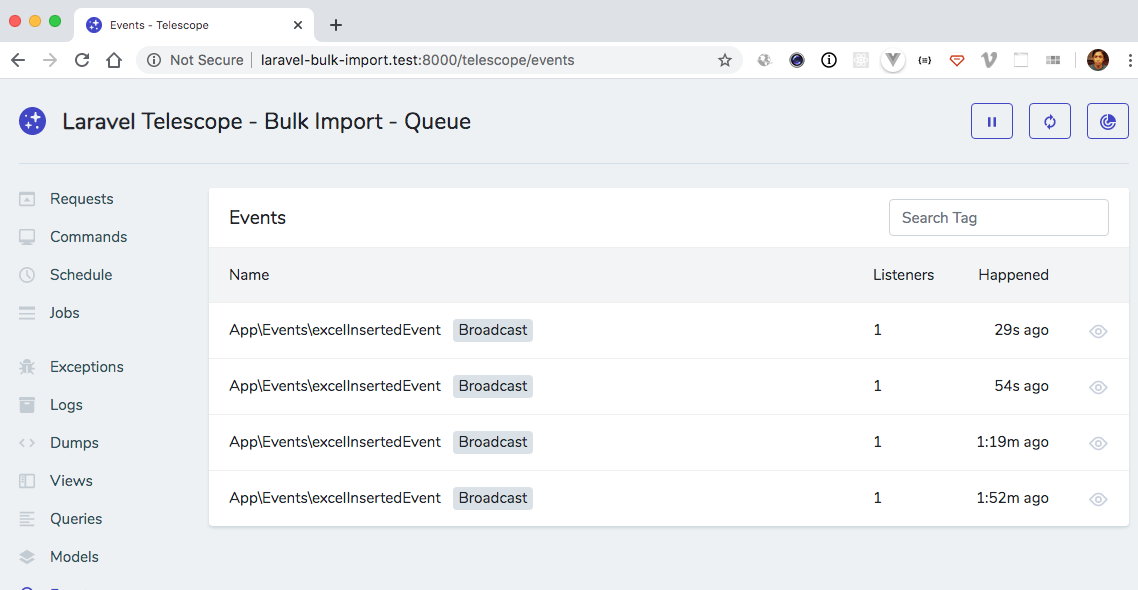Open the browser profile avatar
The width and height of the screenshot is (1138, 590).
tap(1097, 60)
